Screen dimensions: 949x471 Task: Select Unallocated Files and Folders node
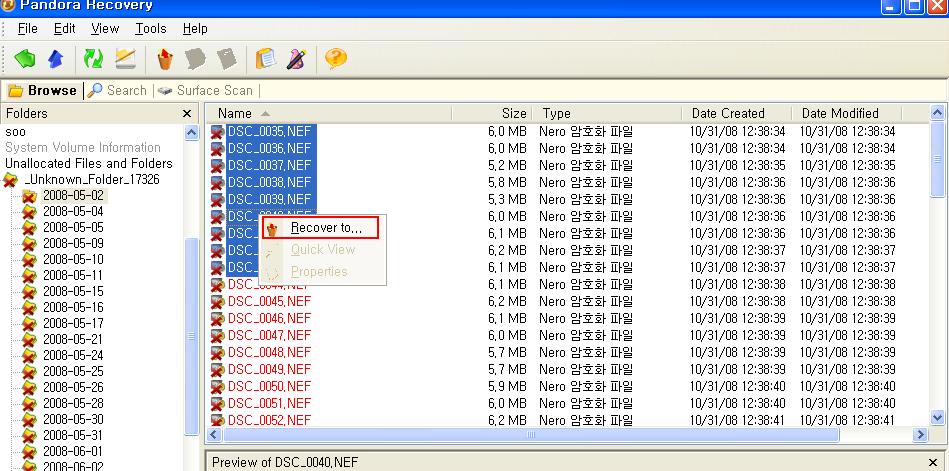(89, 163)
